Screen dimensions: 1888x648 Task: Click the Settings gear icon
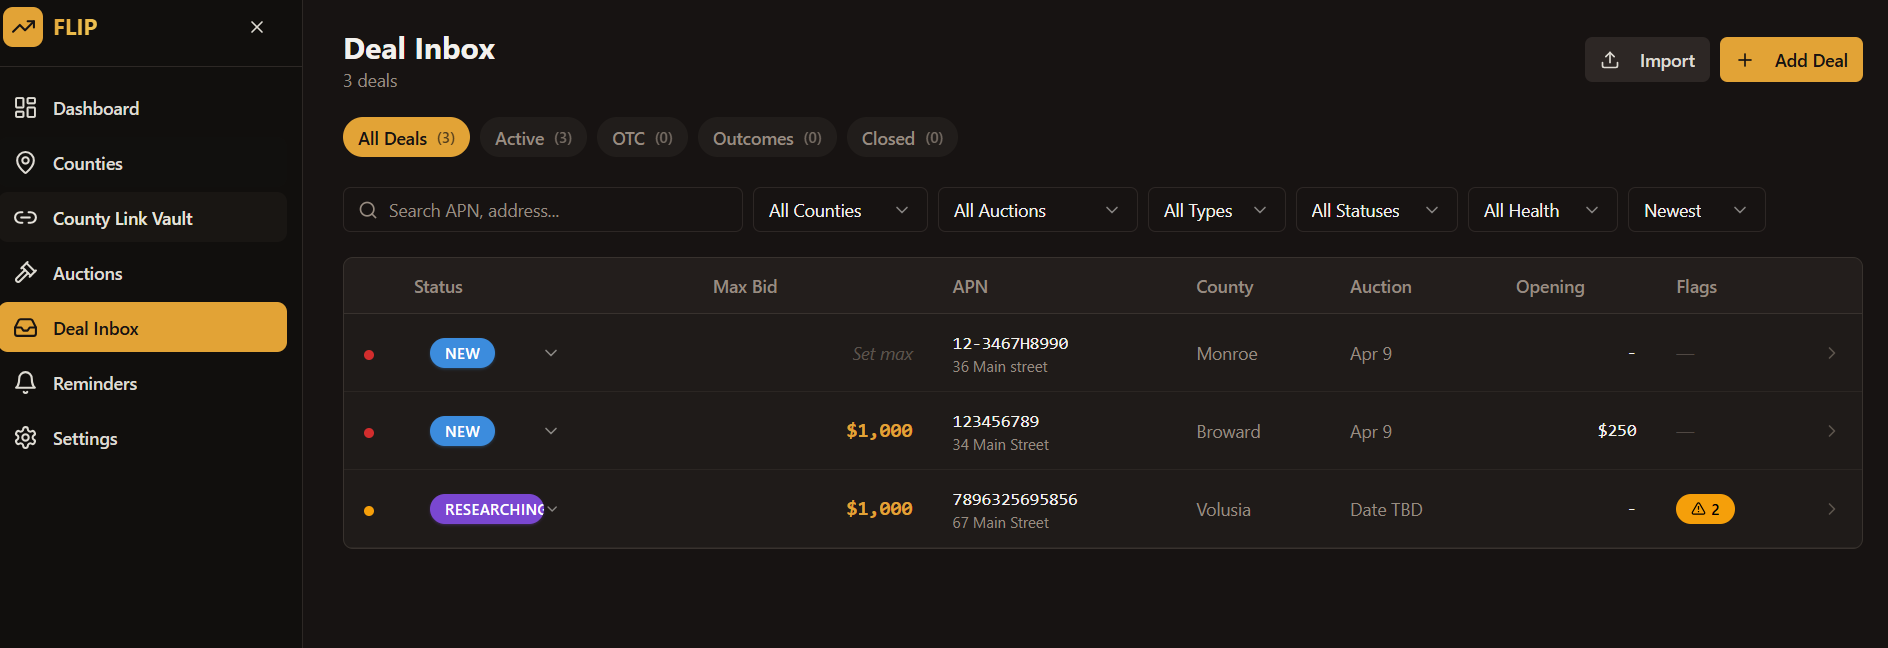click(x=26, y=438)
